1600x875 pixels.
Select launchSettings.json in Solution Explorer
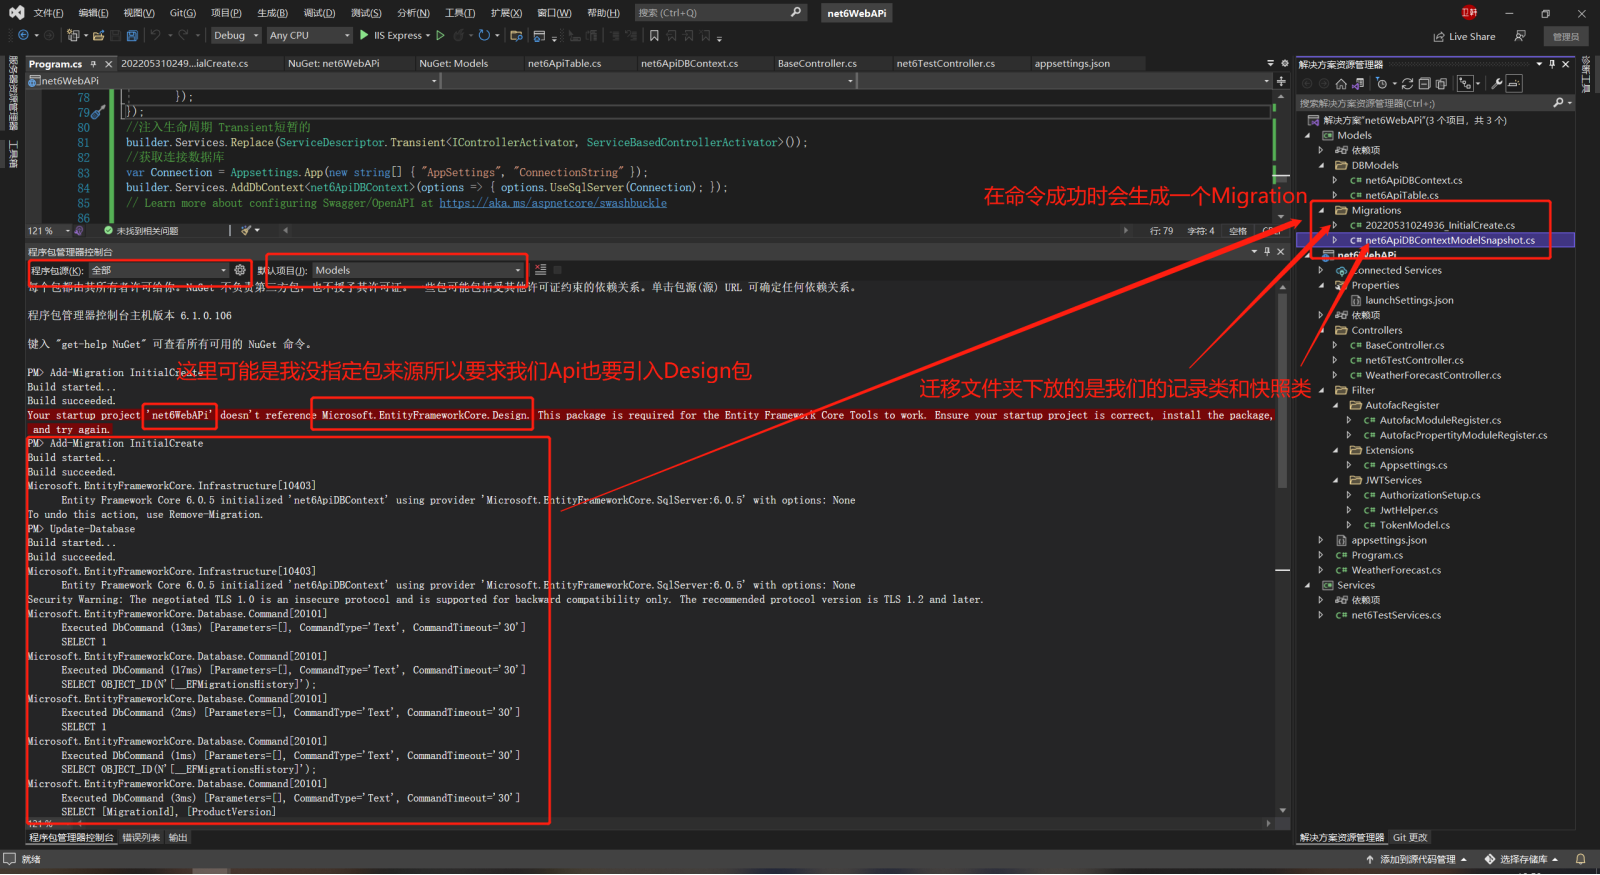click(1409, 301)
